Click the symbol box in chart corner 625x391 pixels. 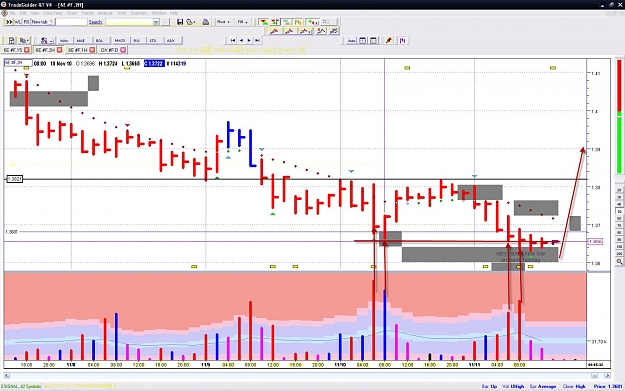[x=18, y=63]
